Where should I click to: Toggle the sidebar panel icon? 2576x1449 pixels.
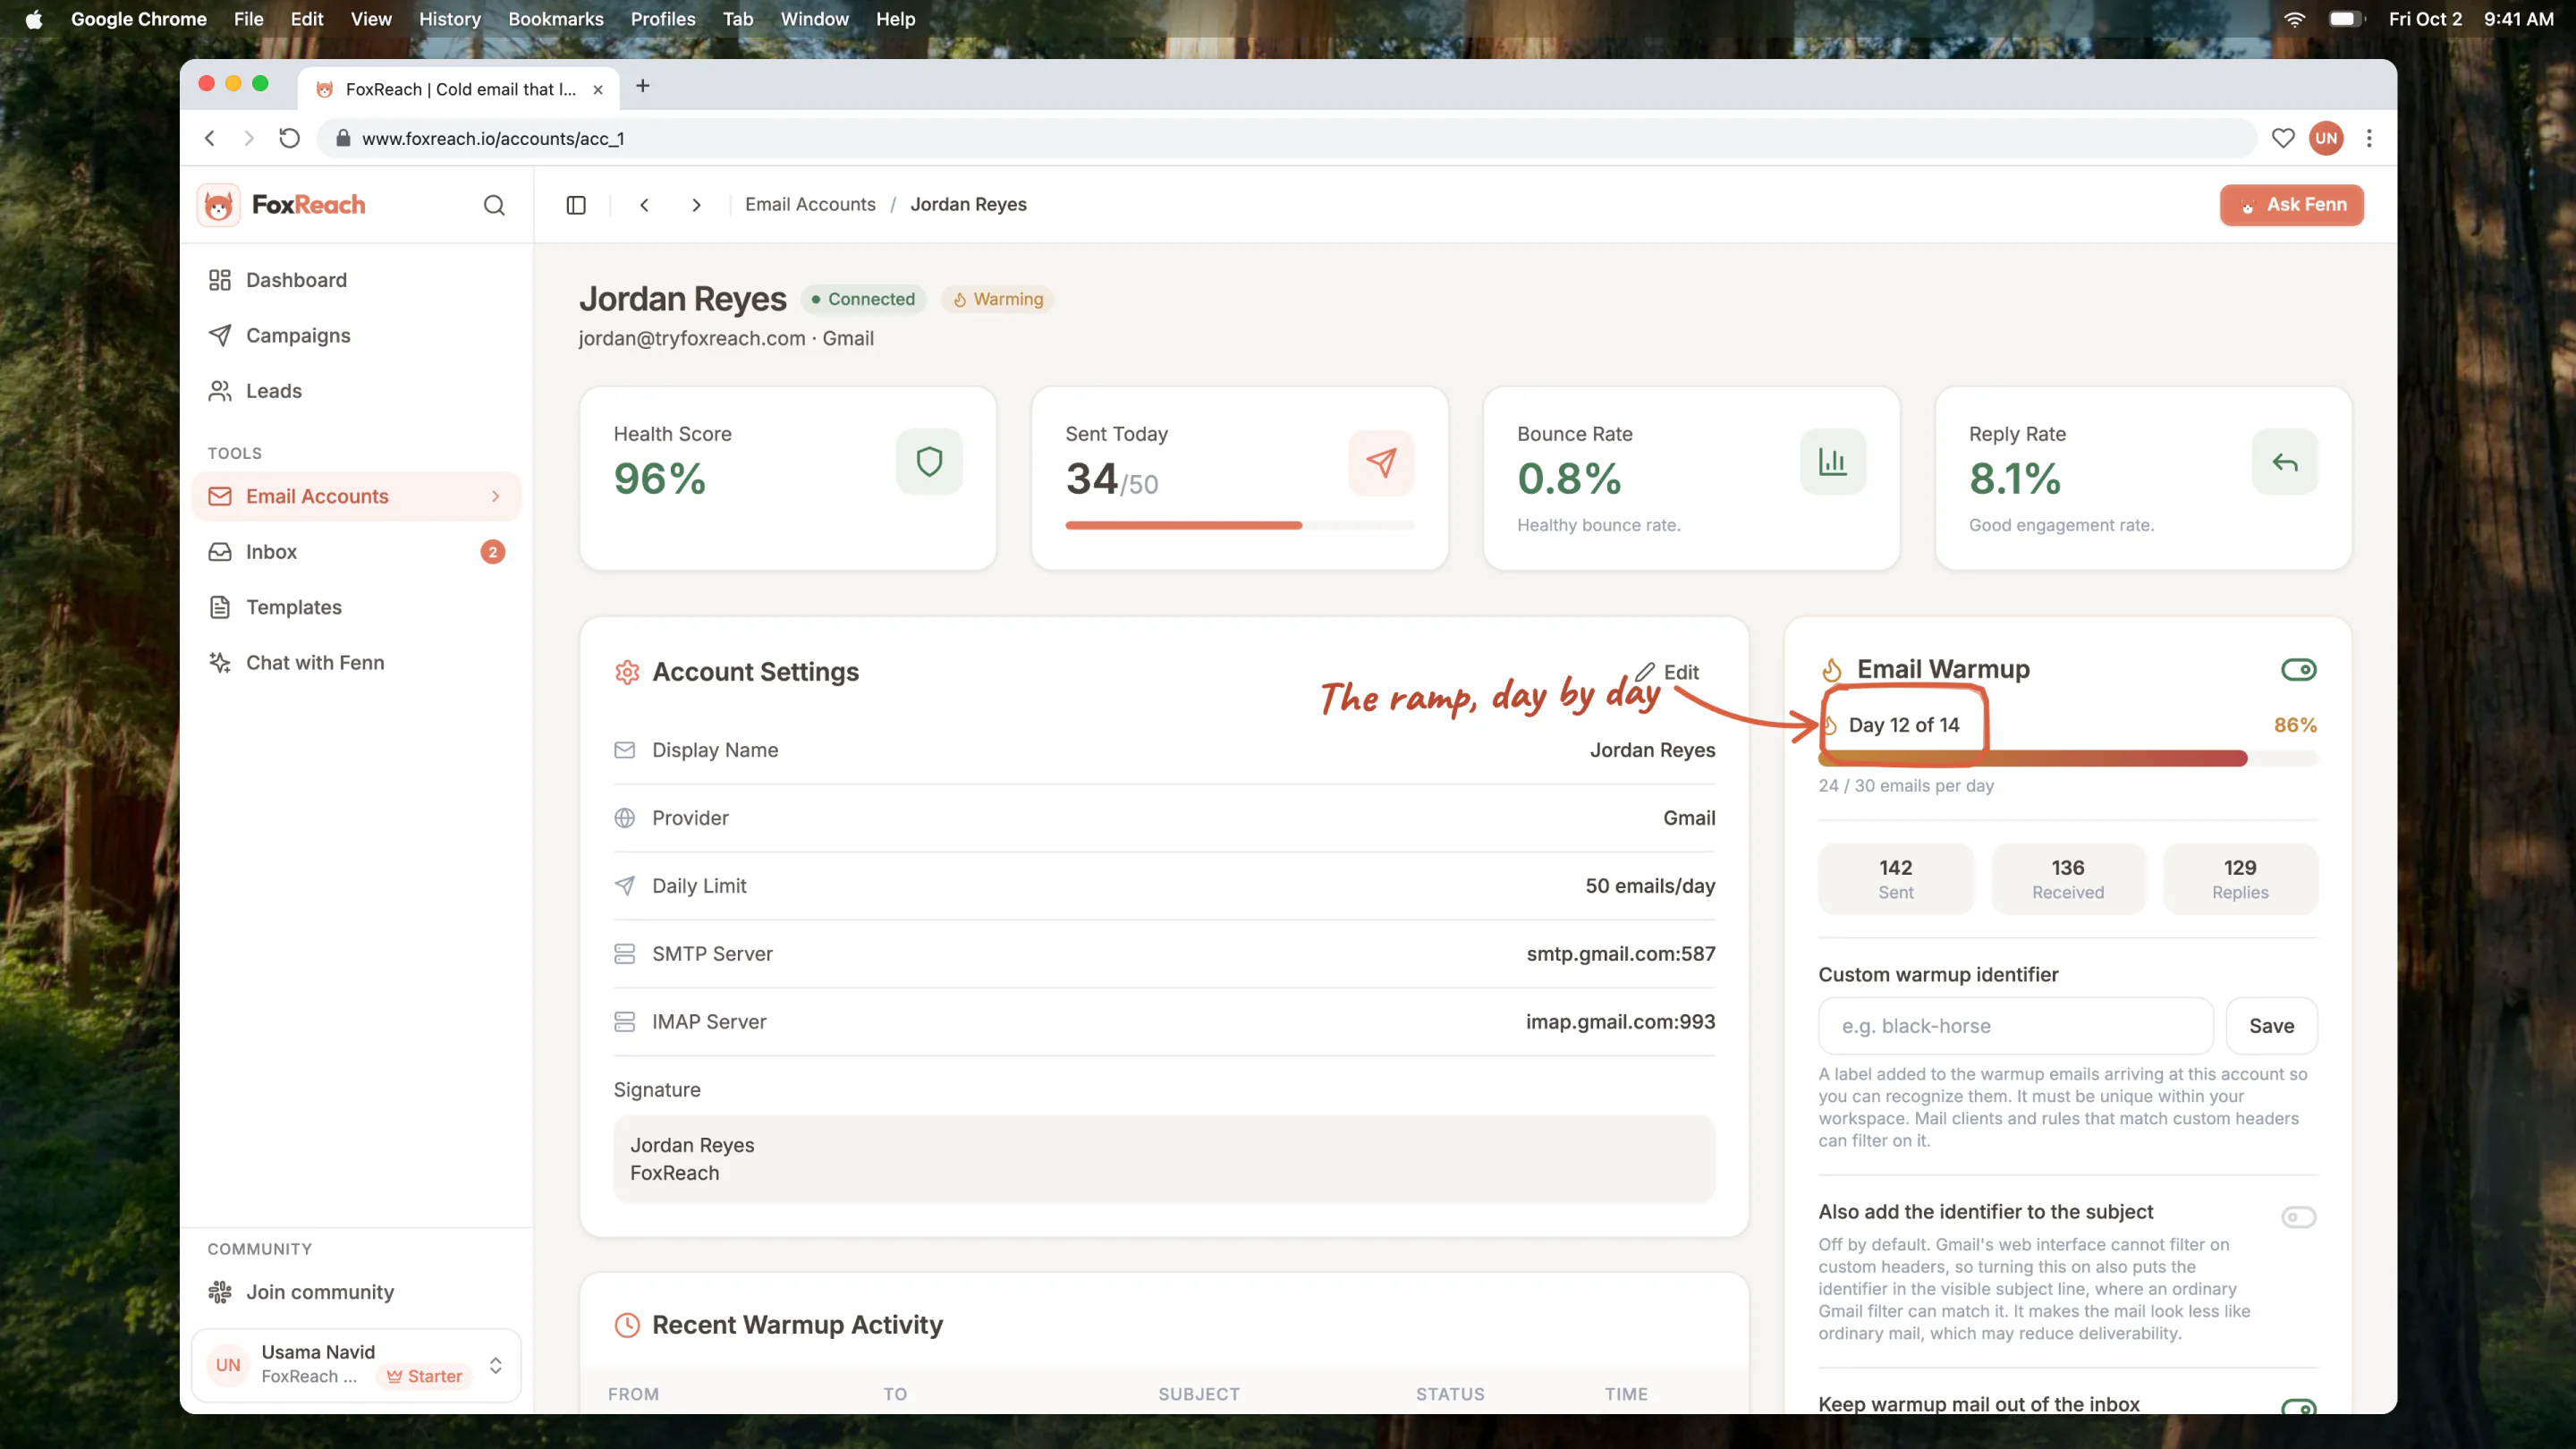coord(576,205)
